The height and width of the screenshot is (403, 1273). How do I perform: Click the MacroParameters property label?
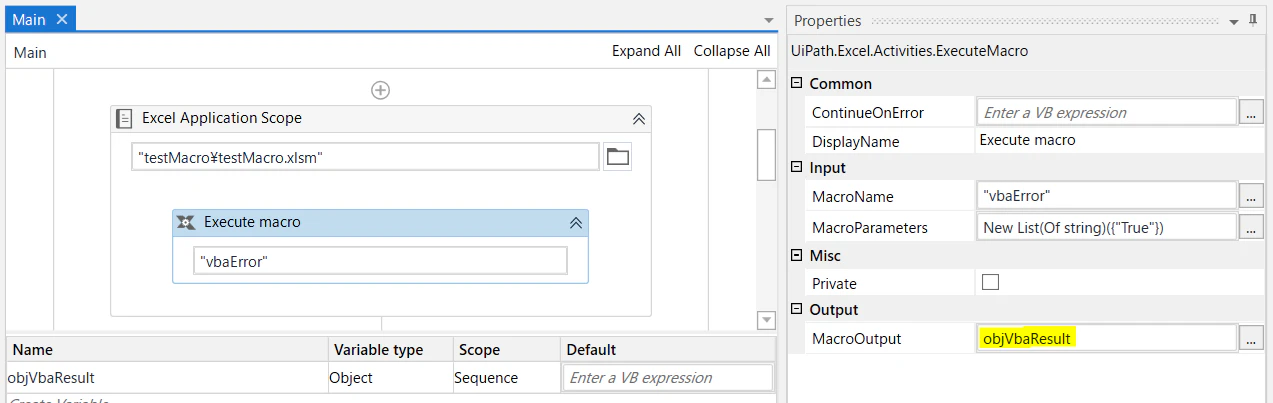(869, 228)
